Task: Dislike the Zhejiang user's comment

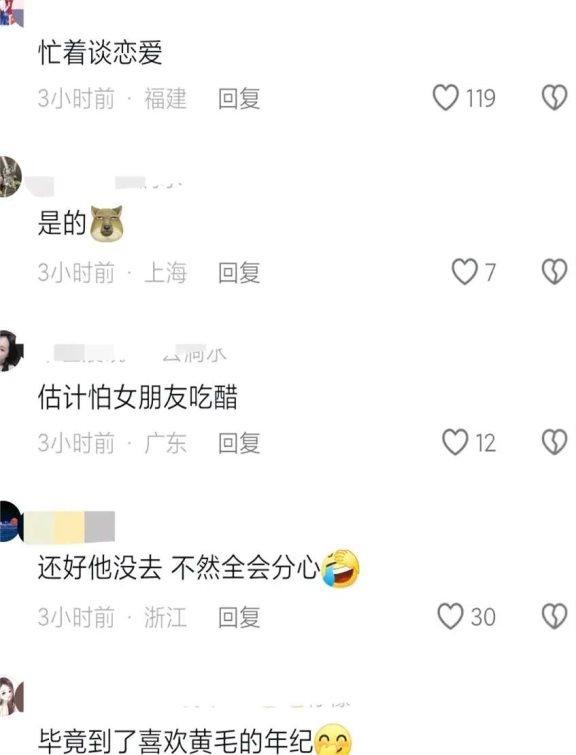Action: (x=555, y=616)
